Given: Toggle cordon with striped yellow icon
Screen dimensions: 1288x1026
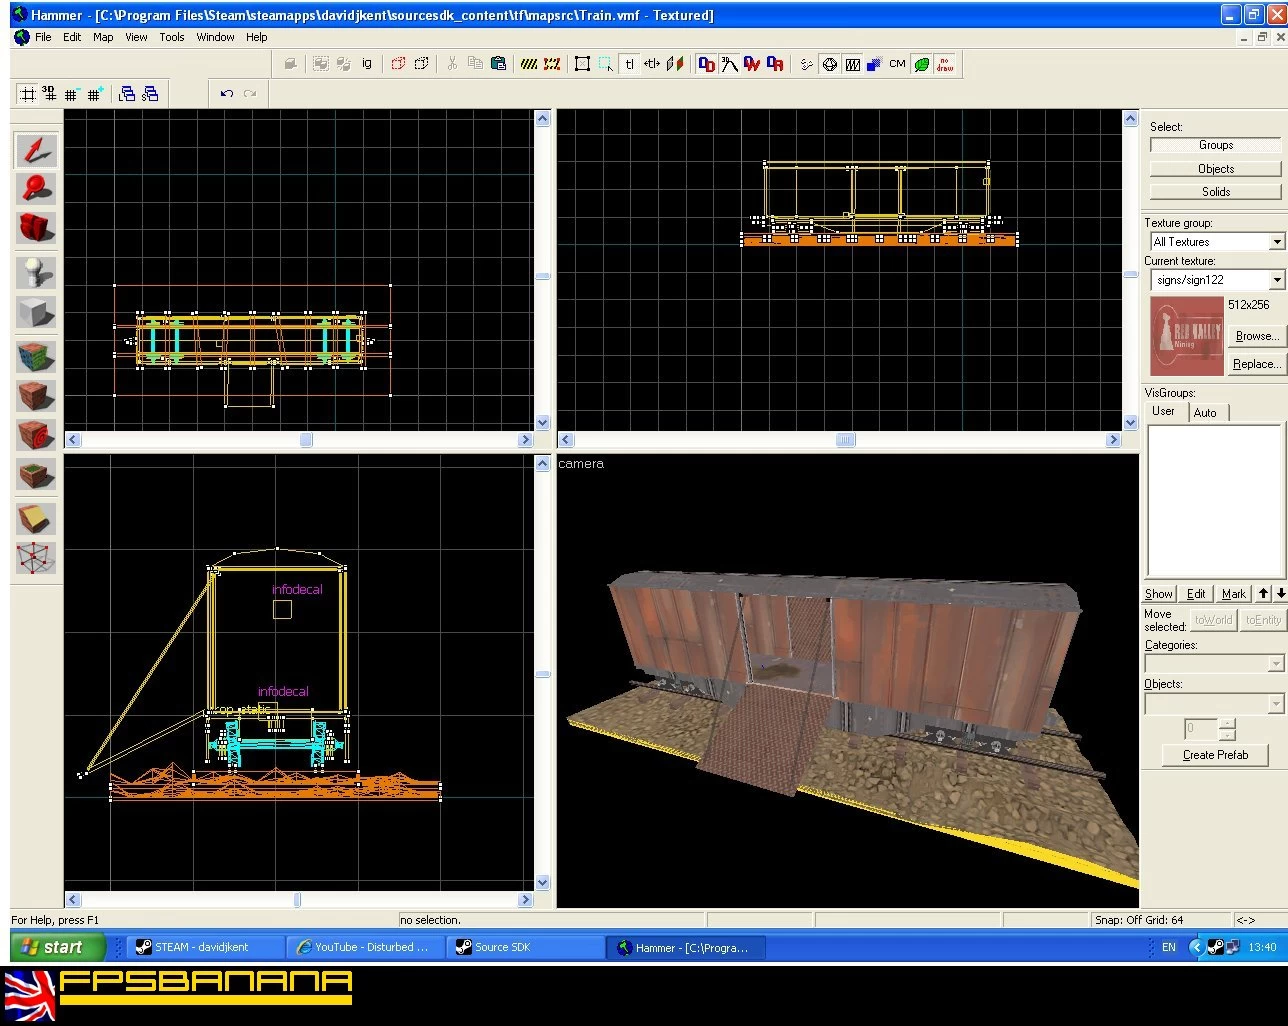Looking at the screenshot, I should (x=529, y=64).
